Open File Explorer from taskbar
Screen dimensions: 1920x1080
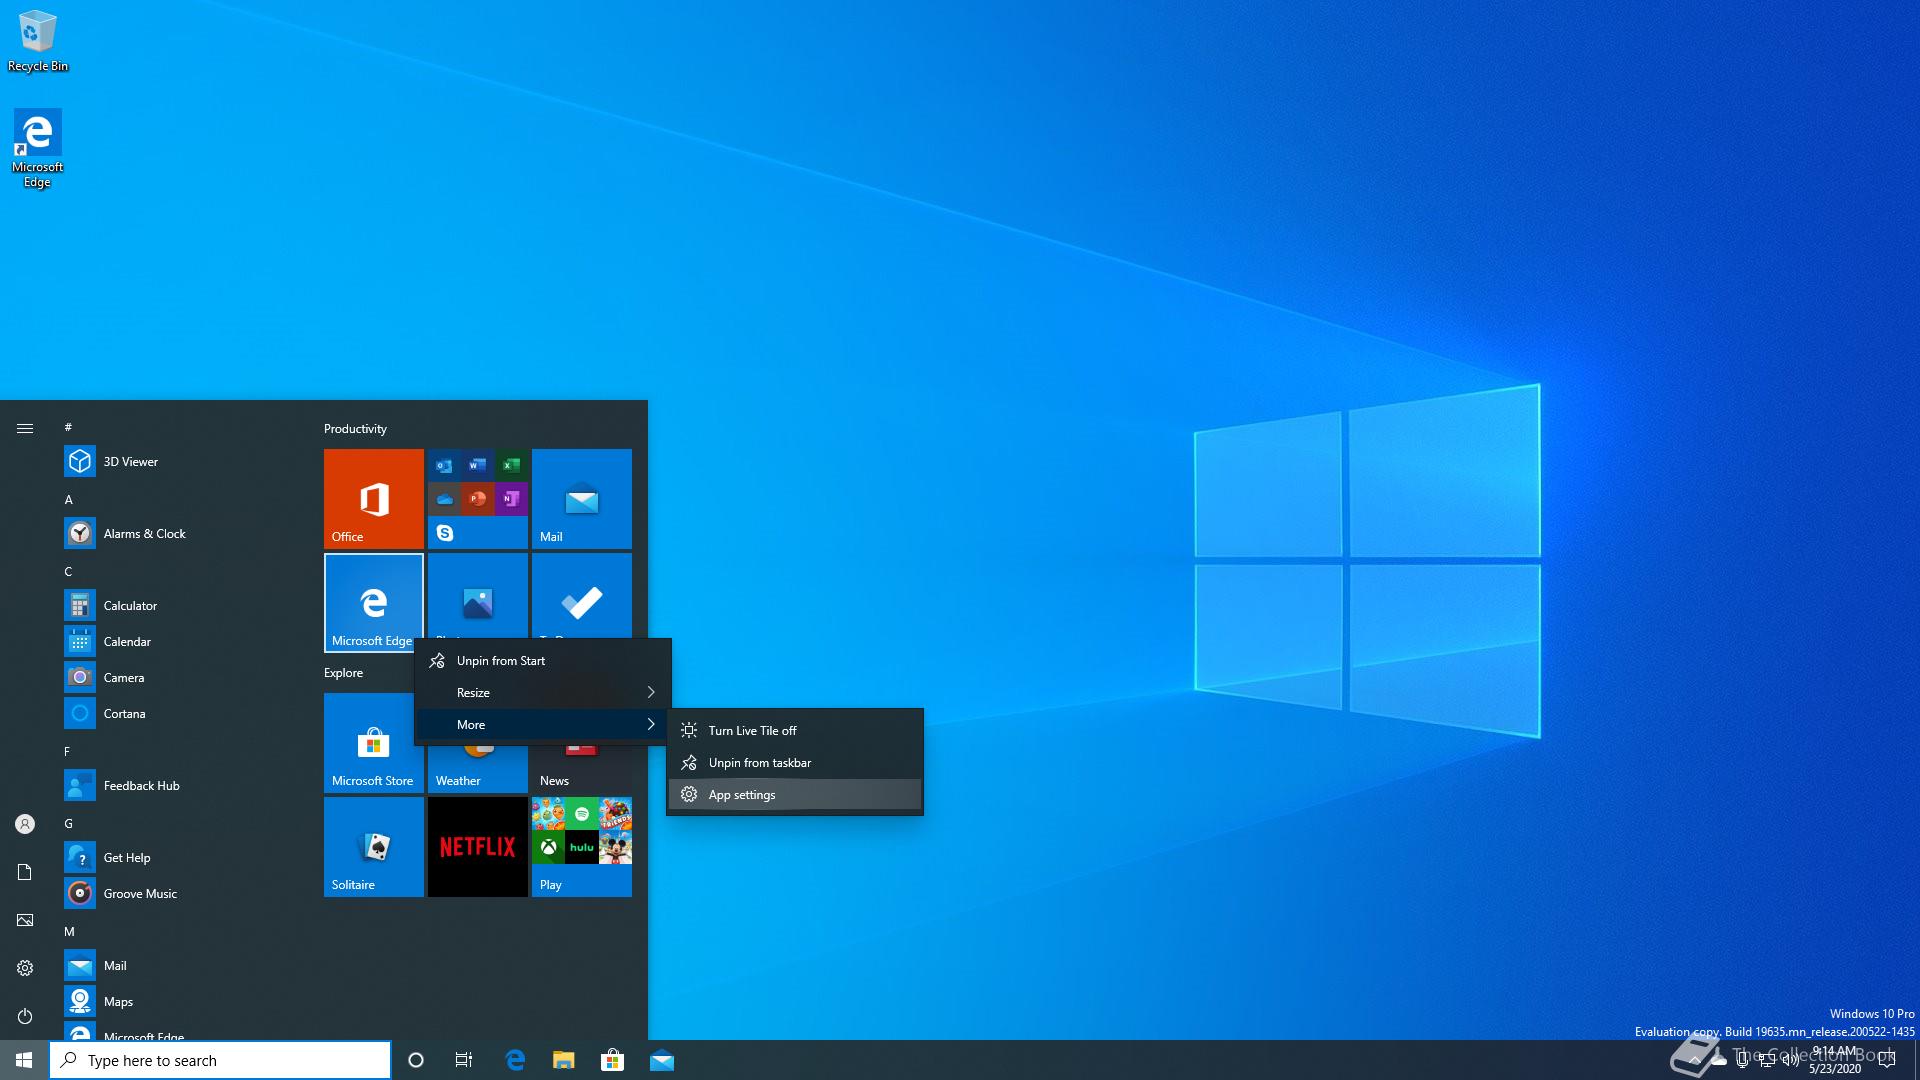564,1060
